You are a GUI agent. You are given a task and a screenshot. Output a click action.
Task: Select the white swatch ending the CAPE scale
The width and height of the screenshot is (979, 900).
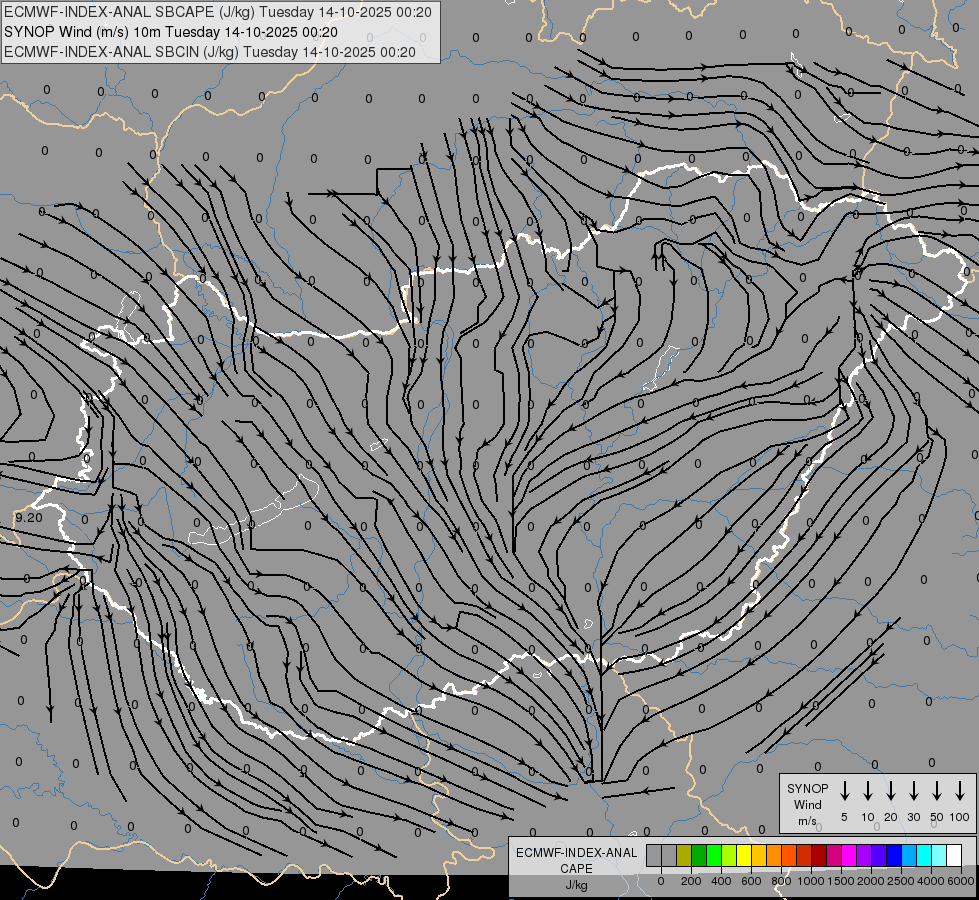coord(955,855)
